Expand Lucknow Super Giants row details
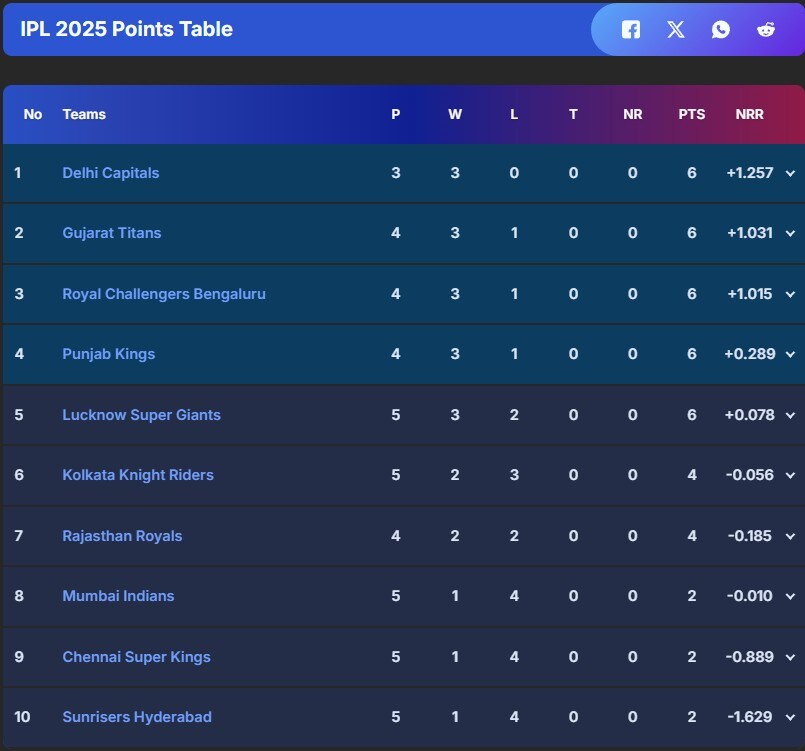 pyautogui.click(x=790, y=414)
